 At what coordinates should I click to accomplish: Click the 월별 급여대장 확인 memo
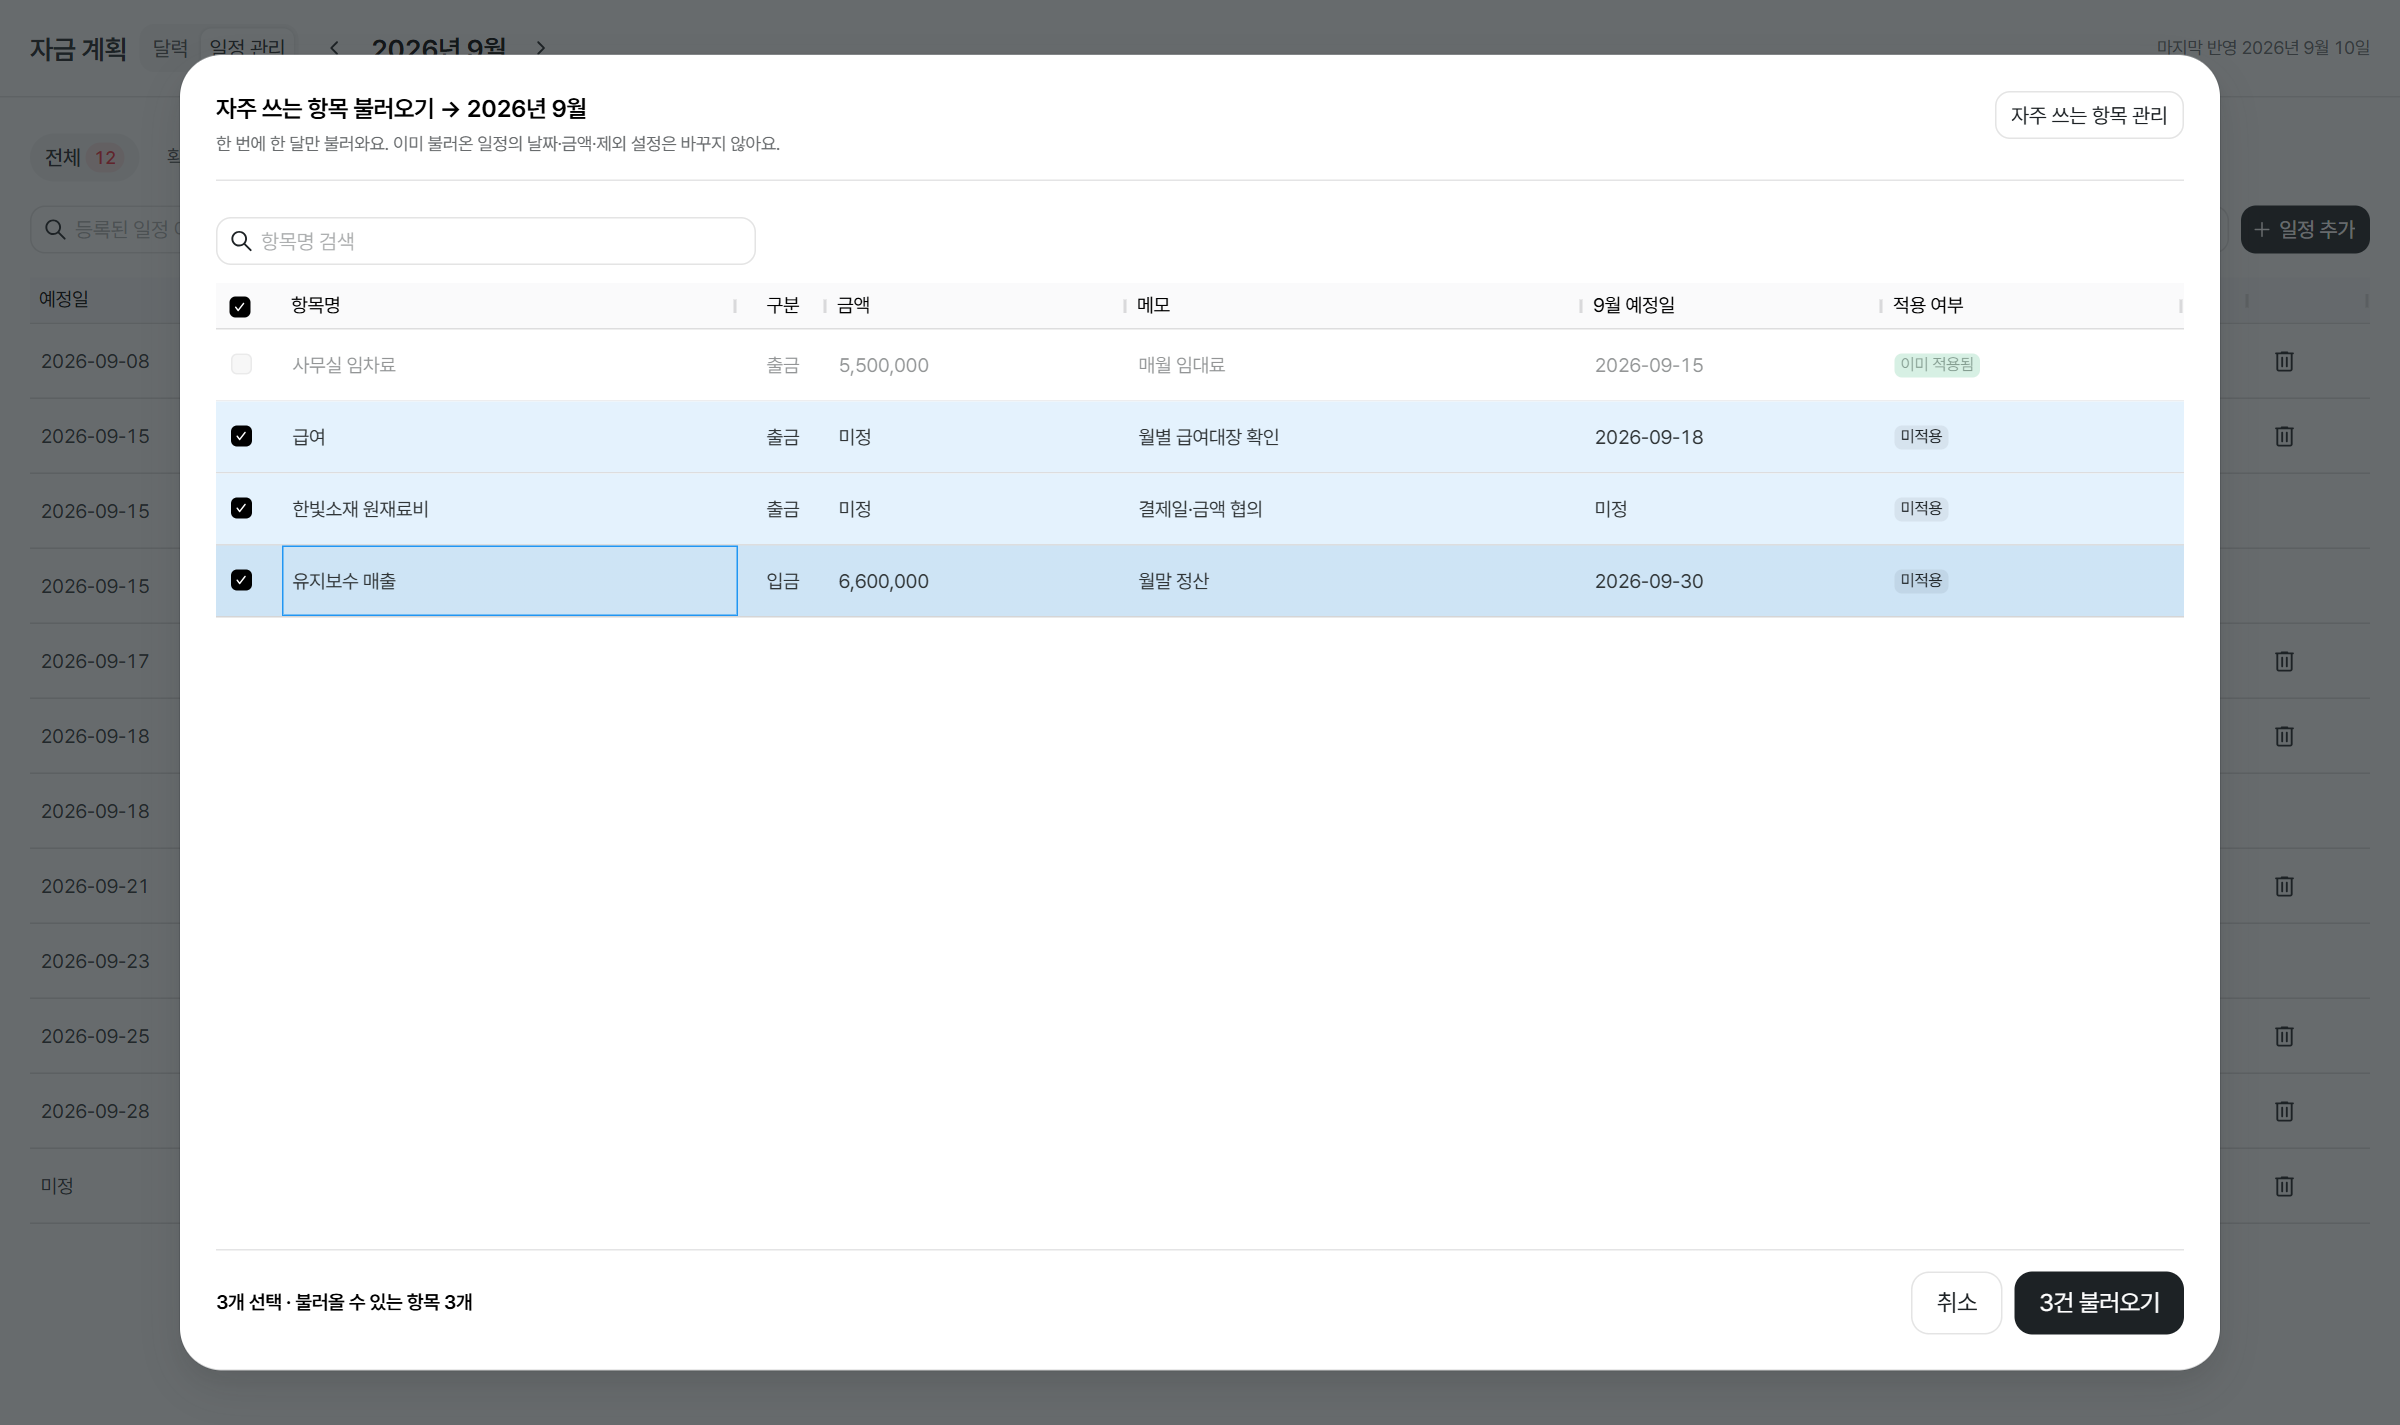[x=1208, y=437]
